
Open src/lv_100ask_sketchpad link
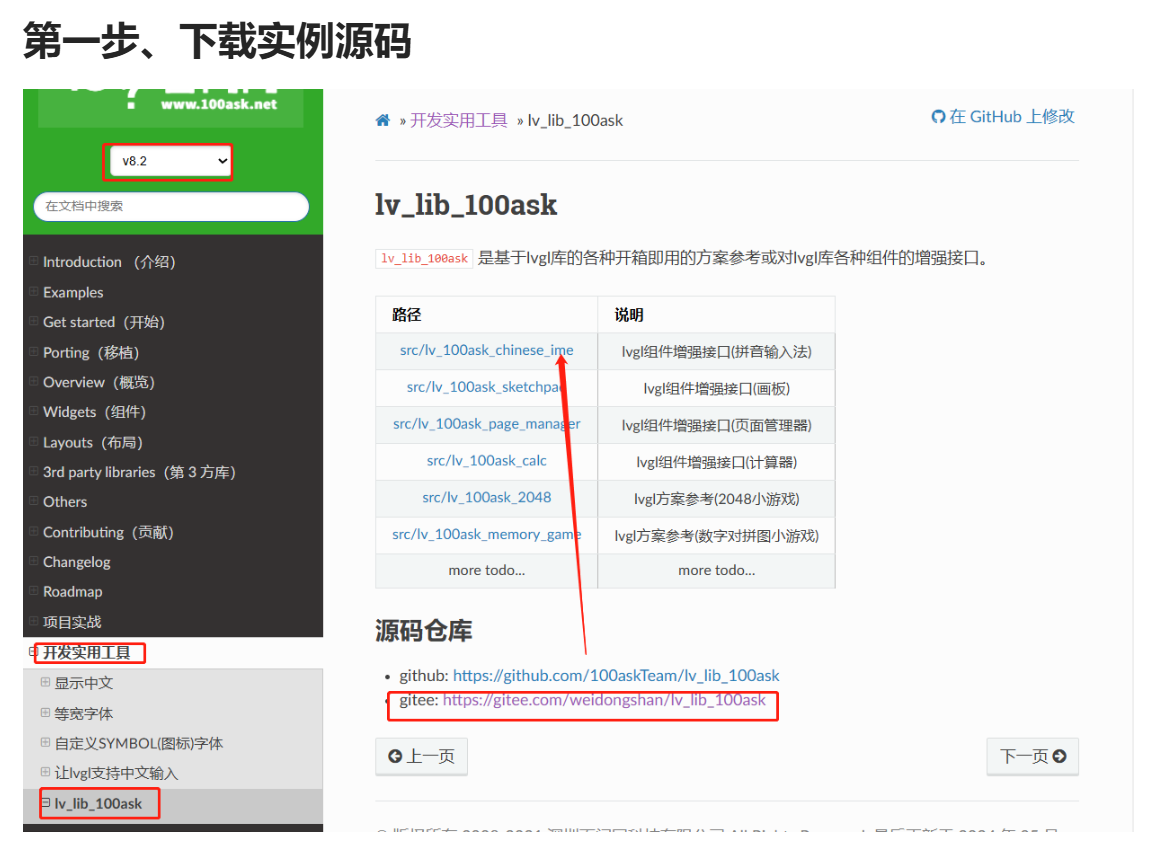tap(486, 387)
